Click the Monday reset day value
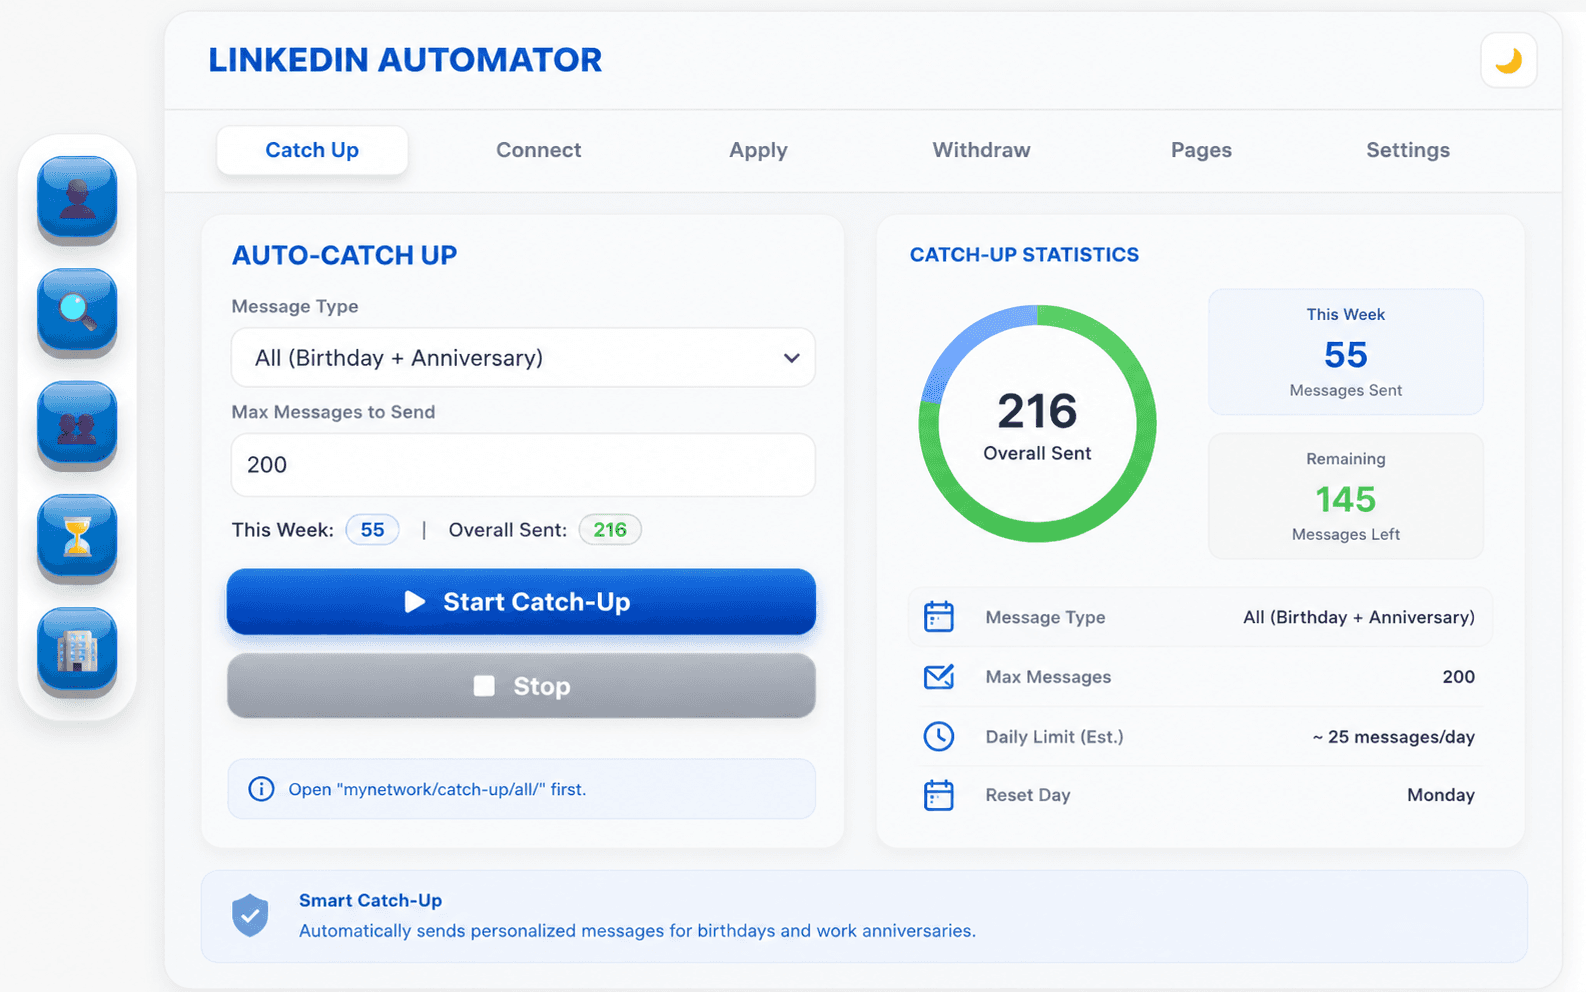 (x=1441, y=795)
